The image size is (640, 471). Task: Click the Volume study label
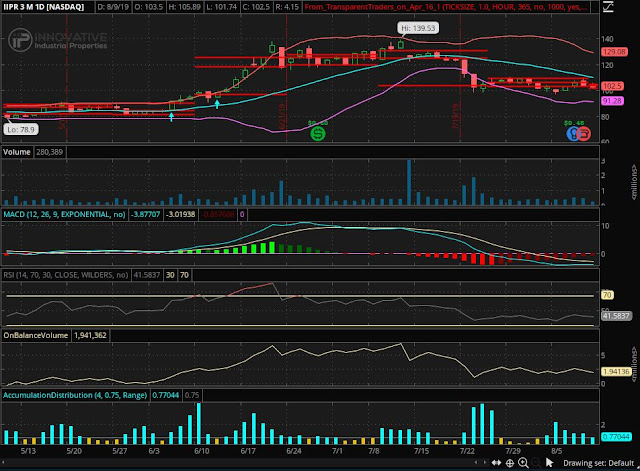17,152
